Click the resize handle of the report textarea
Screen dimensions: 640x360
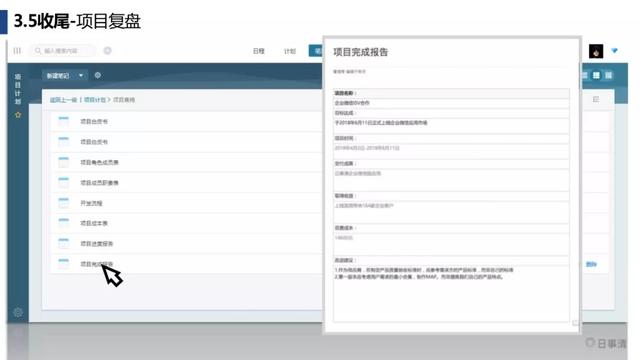tap(575, 323)
